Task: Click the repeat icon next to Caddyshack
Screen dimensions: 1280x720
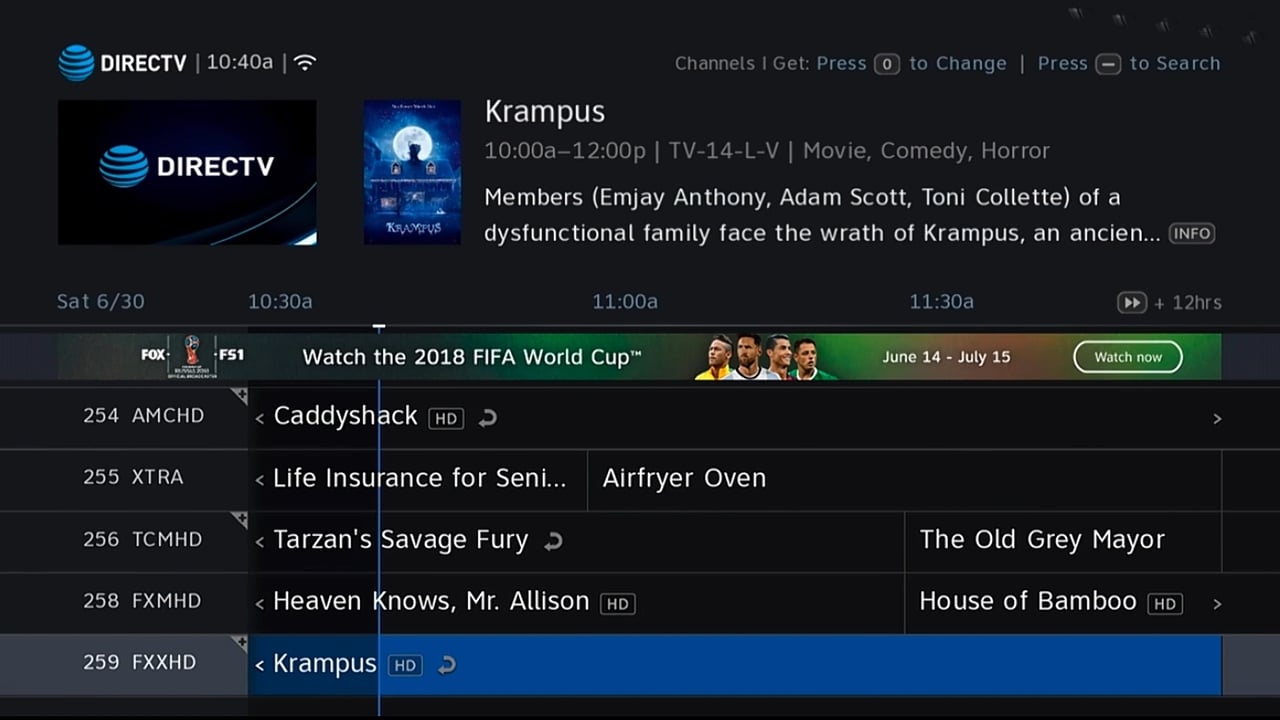Action: pyautogui.click(x=487, y=419)
